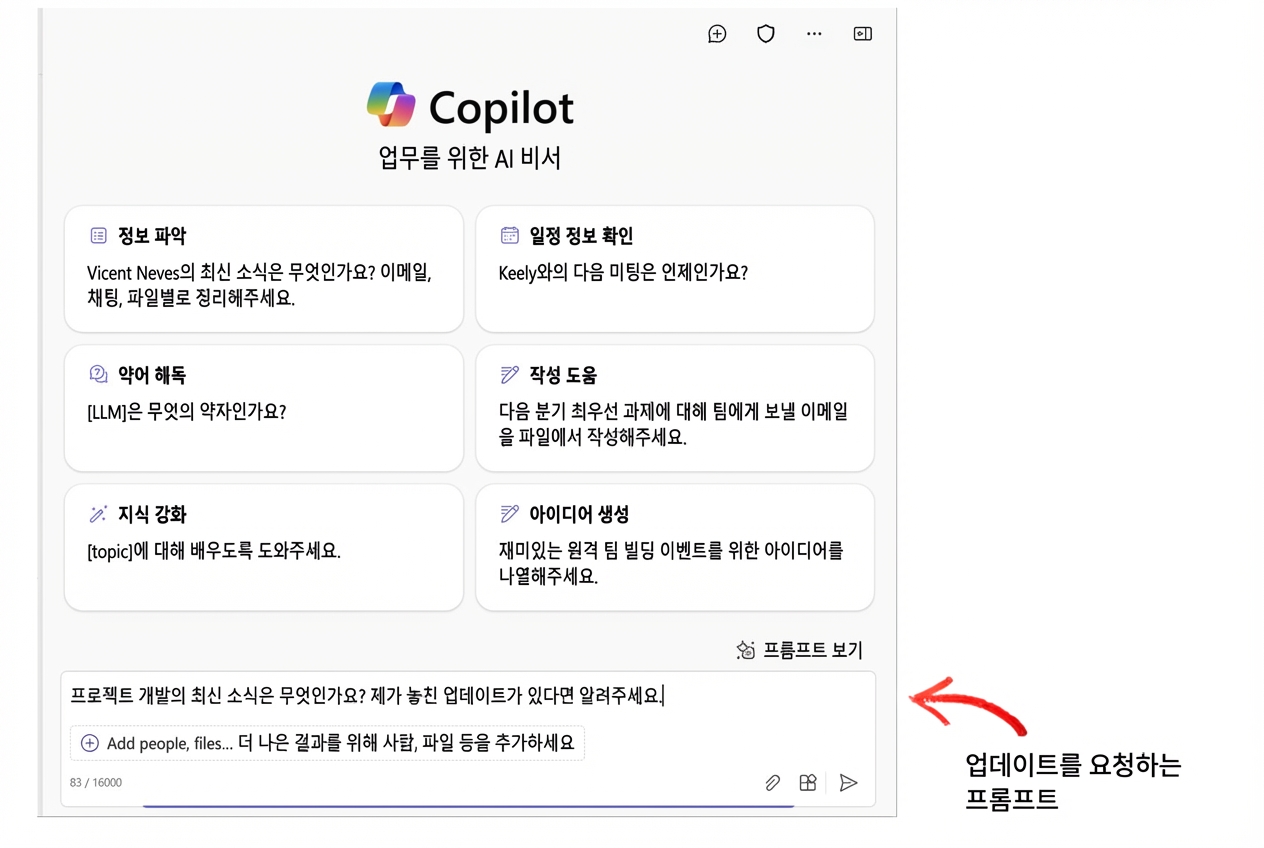Click the 일정 정보 확인 calendar icon
Screen dimensions: 1264x848
click(510, 236)
